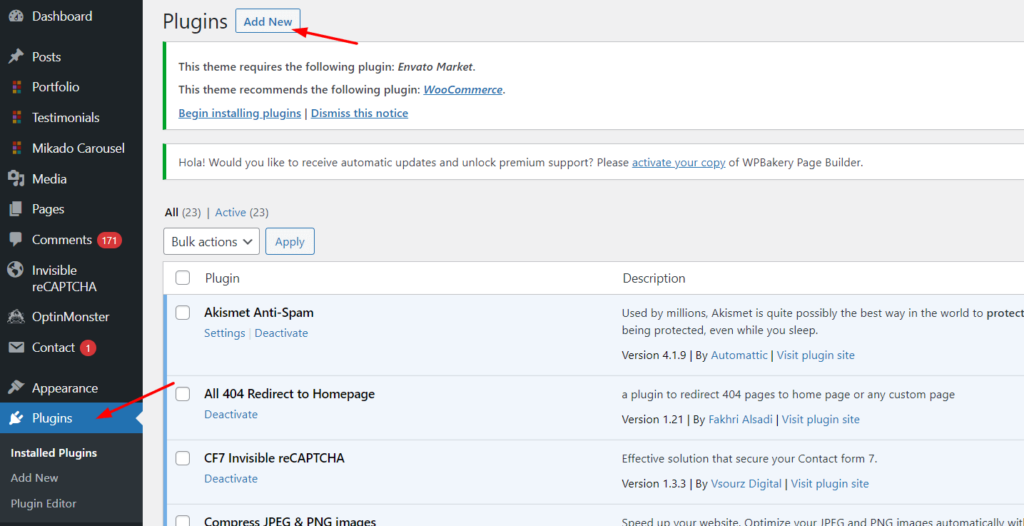
Task: Toggle the select-all plugins checkbox
Action: (x=183, y=278)
